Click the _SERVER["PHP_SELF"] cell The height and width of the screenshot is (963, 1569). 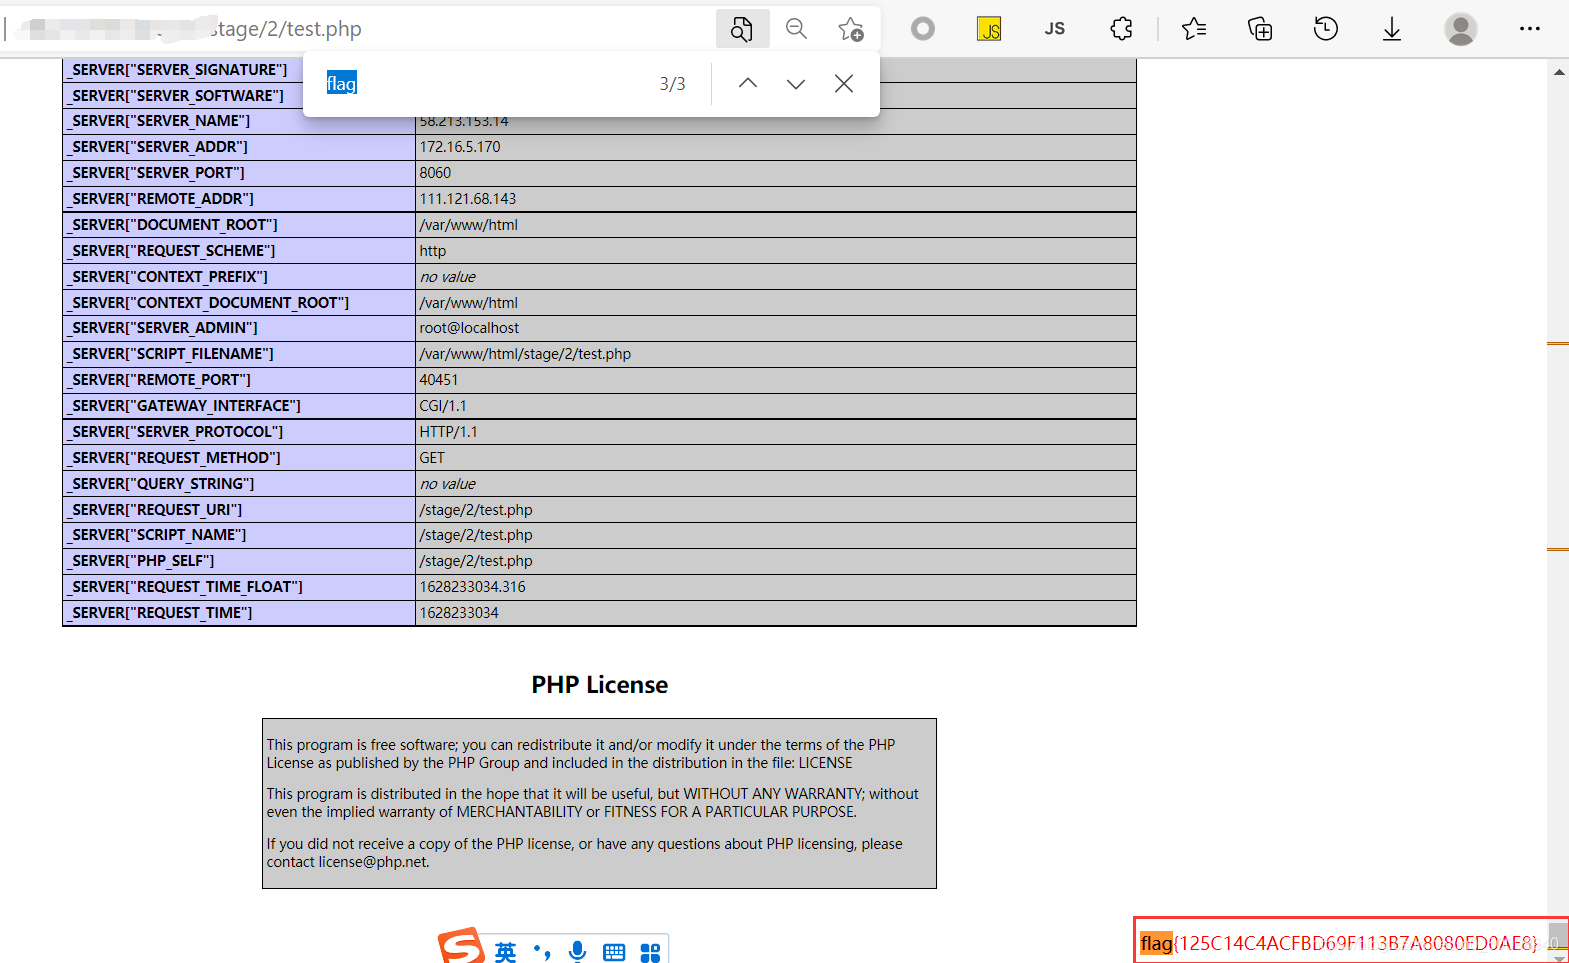239,561
